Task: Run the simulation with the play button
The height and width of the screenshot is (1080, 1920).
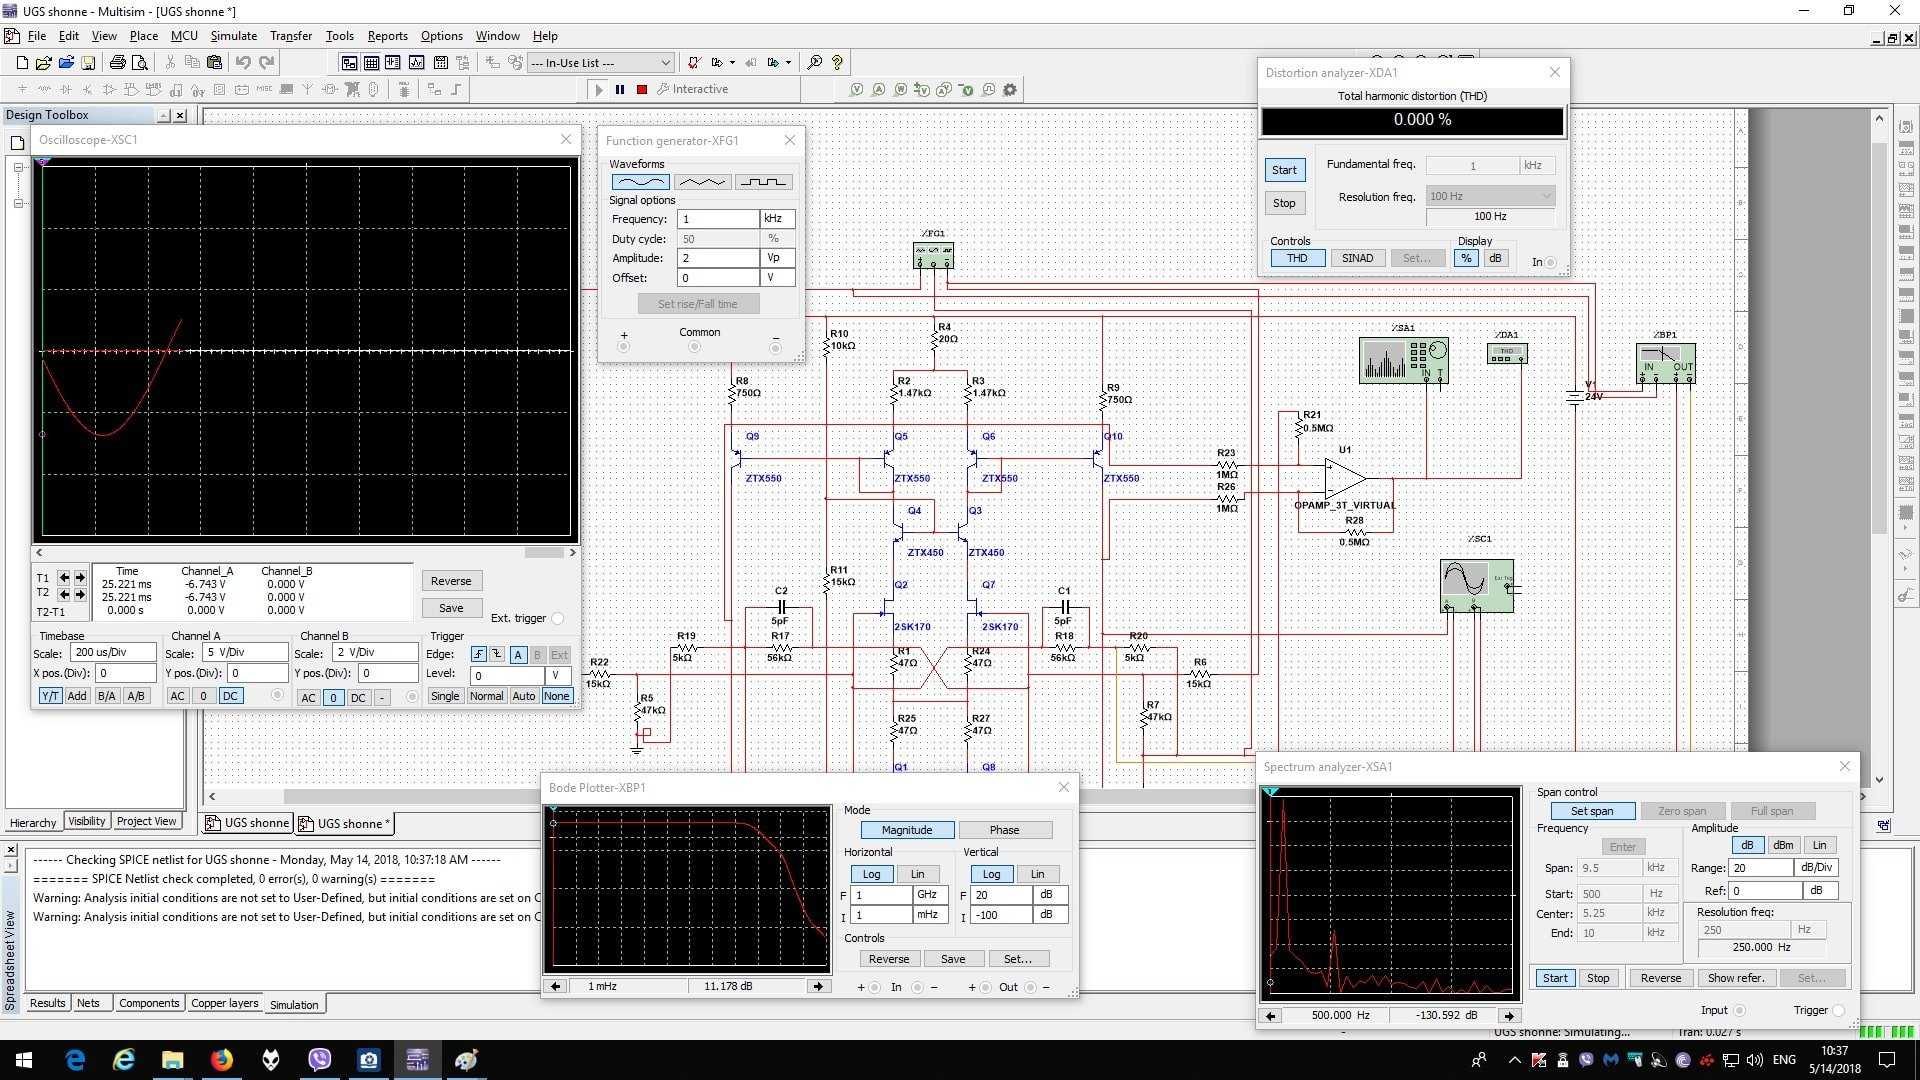Action: (x=598, y=89)
